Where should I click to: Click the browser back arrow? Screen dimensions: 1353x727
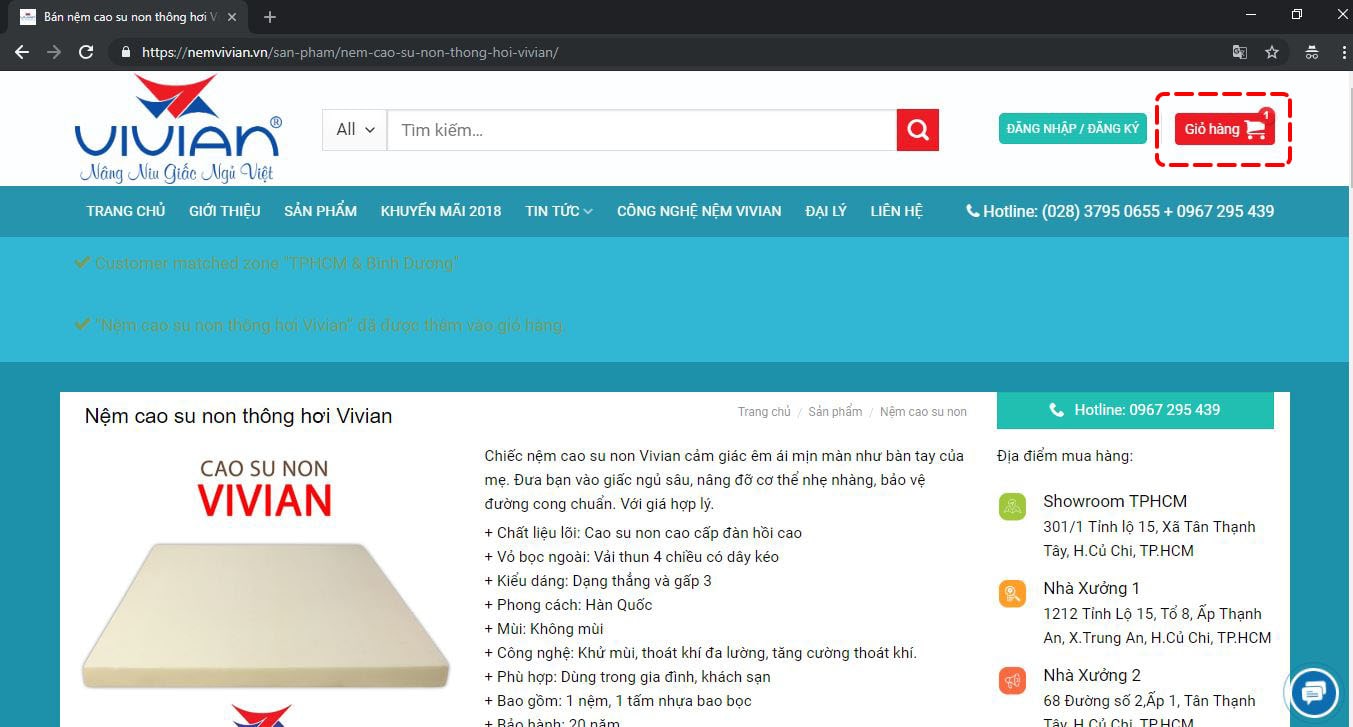pos(22,52)
